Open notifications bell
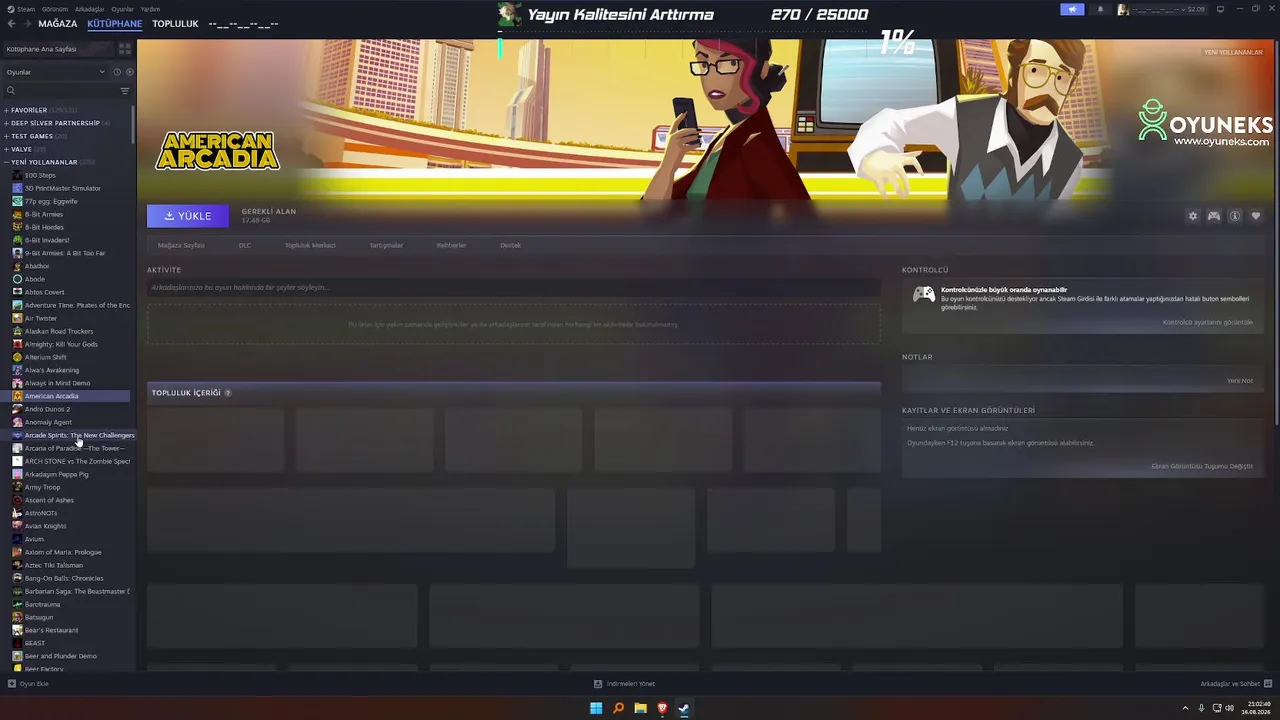The width and height of the screenshot is (1280, 720). pos(1100,9)
